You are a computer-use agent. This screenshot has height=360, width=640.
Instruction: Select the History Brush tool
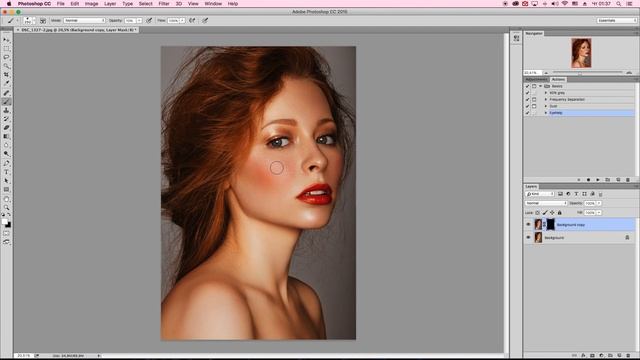tap(6, 119)
